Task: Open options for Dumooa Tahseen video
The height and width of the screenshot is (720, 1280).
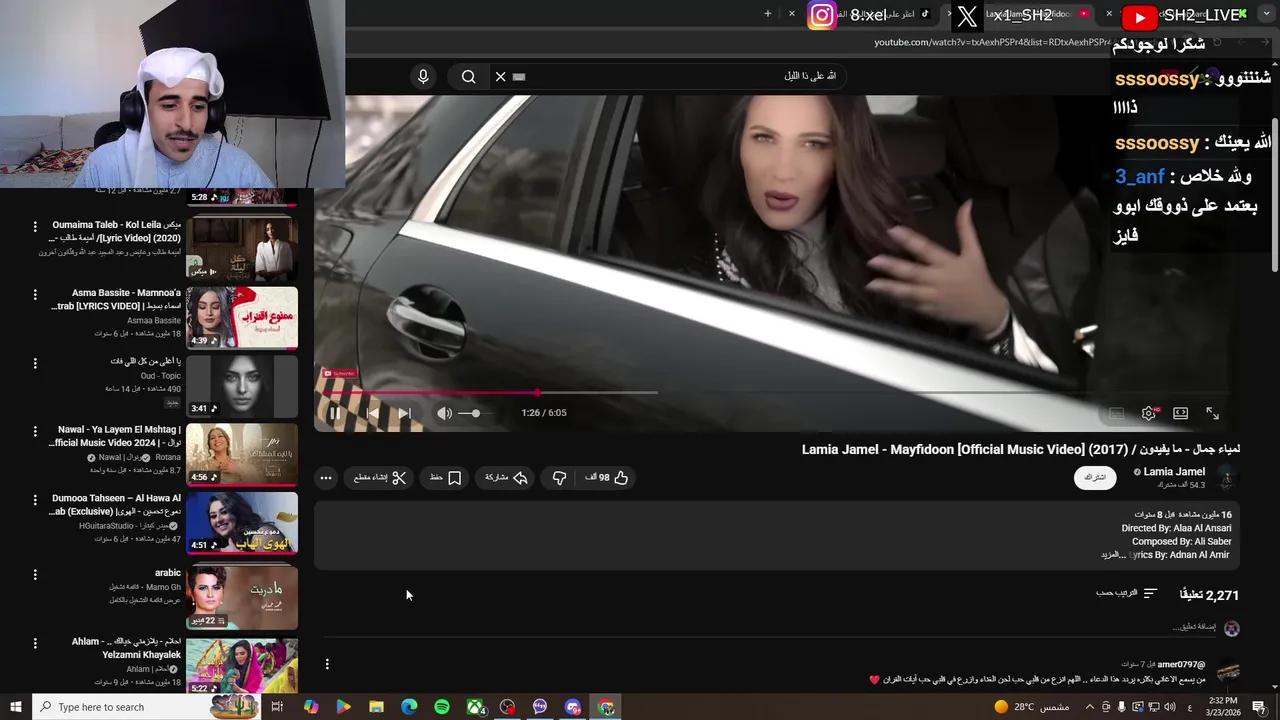Action: point(35,499)
